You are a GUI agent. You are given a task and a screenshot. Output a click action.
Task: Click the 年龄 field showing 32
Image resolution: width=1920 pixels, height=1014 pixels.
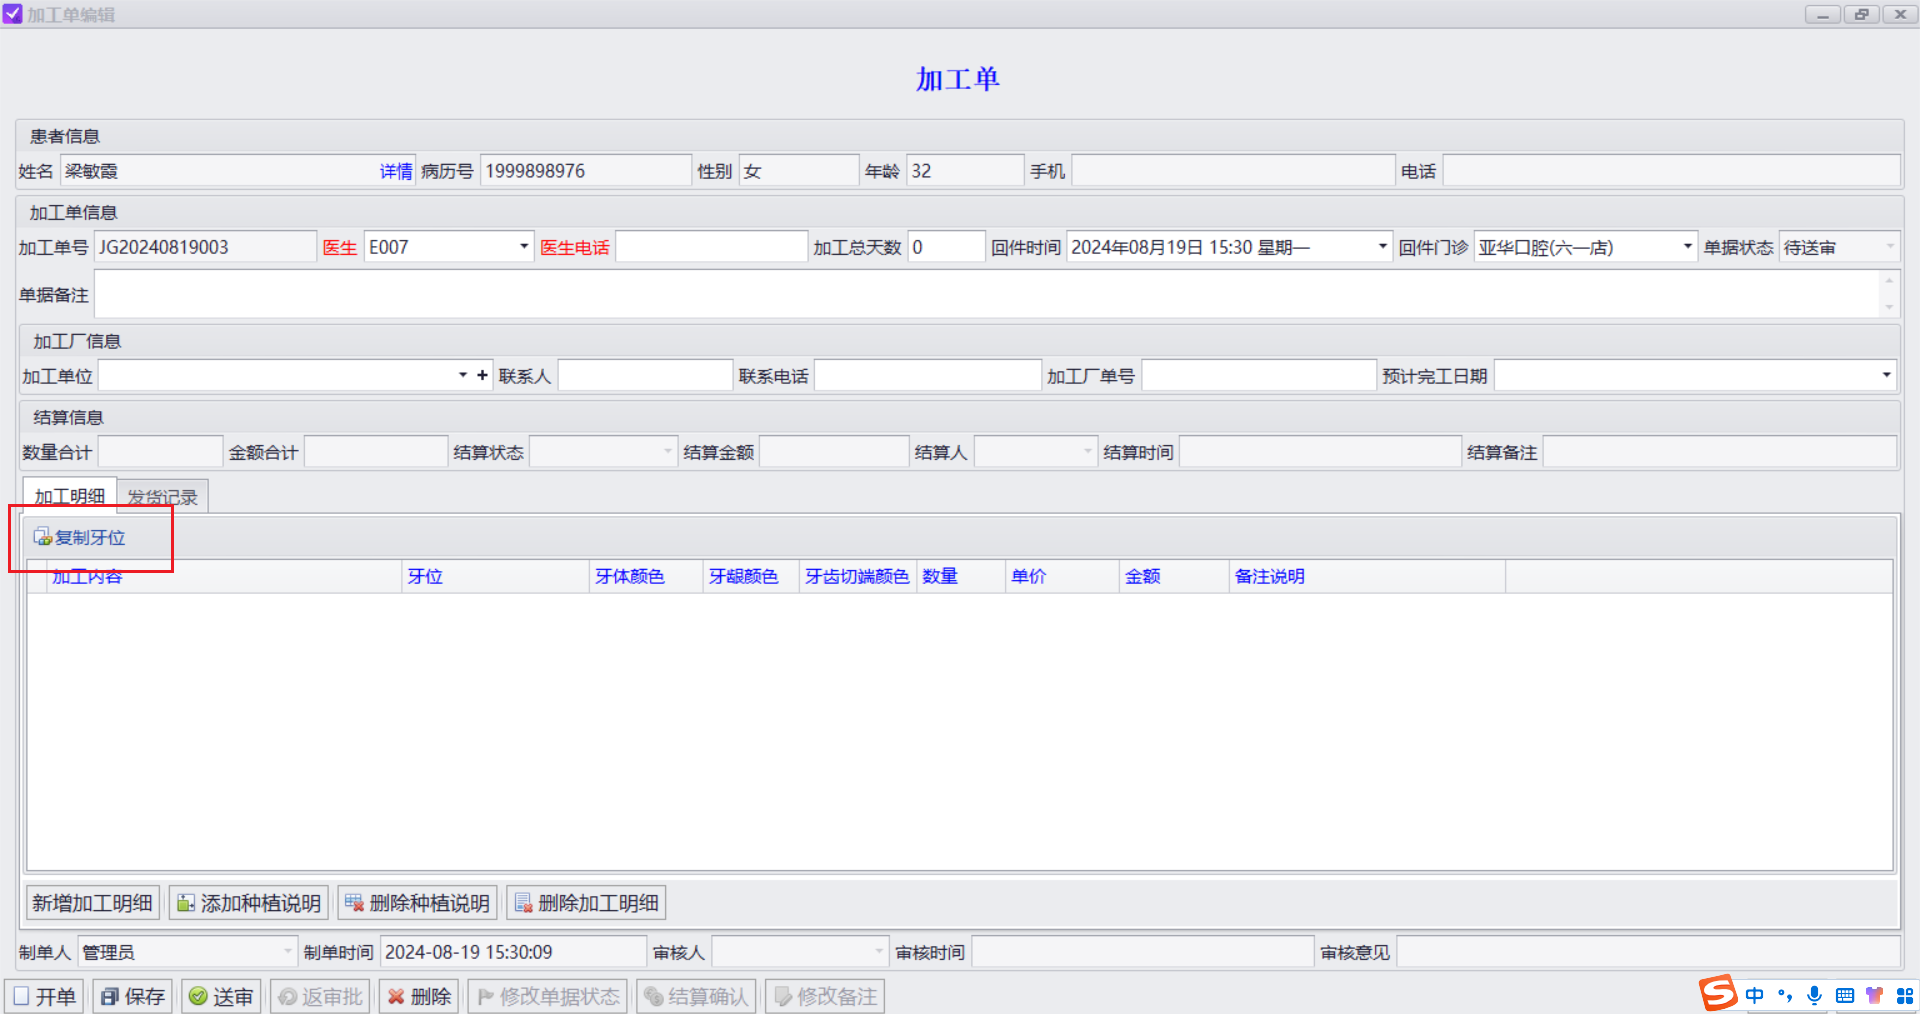pos(965,171)
